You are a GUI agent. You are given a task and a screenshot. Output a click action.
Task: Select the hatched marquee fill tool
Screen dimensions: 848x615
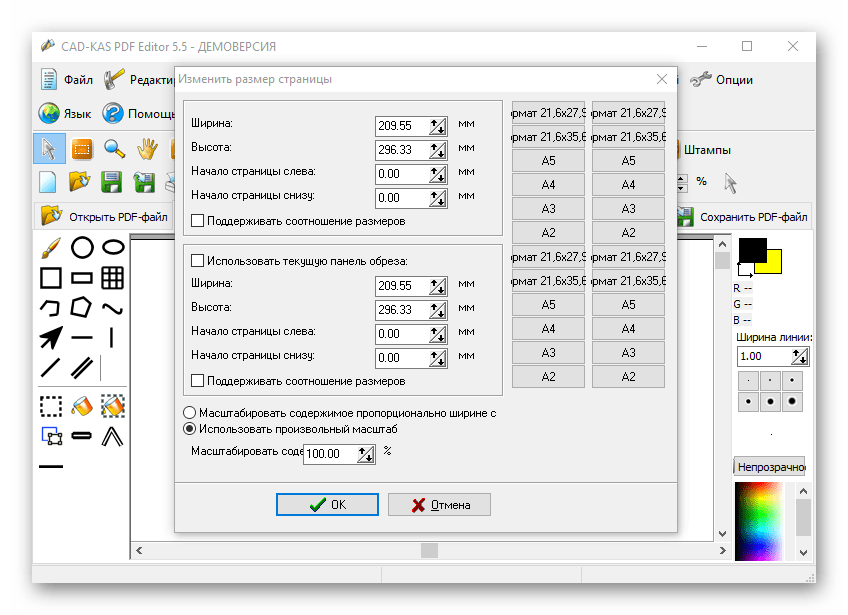click(112, 406)
